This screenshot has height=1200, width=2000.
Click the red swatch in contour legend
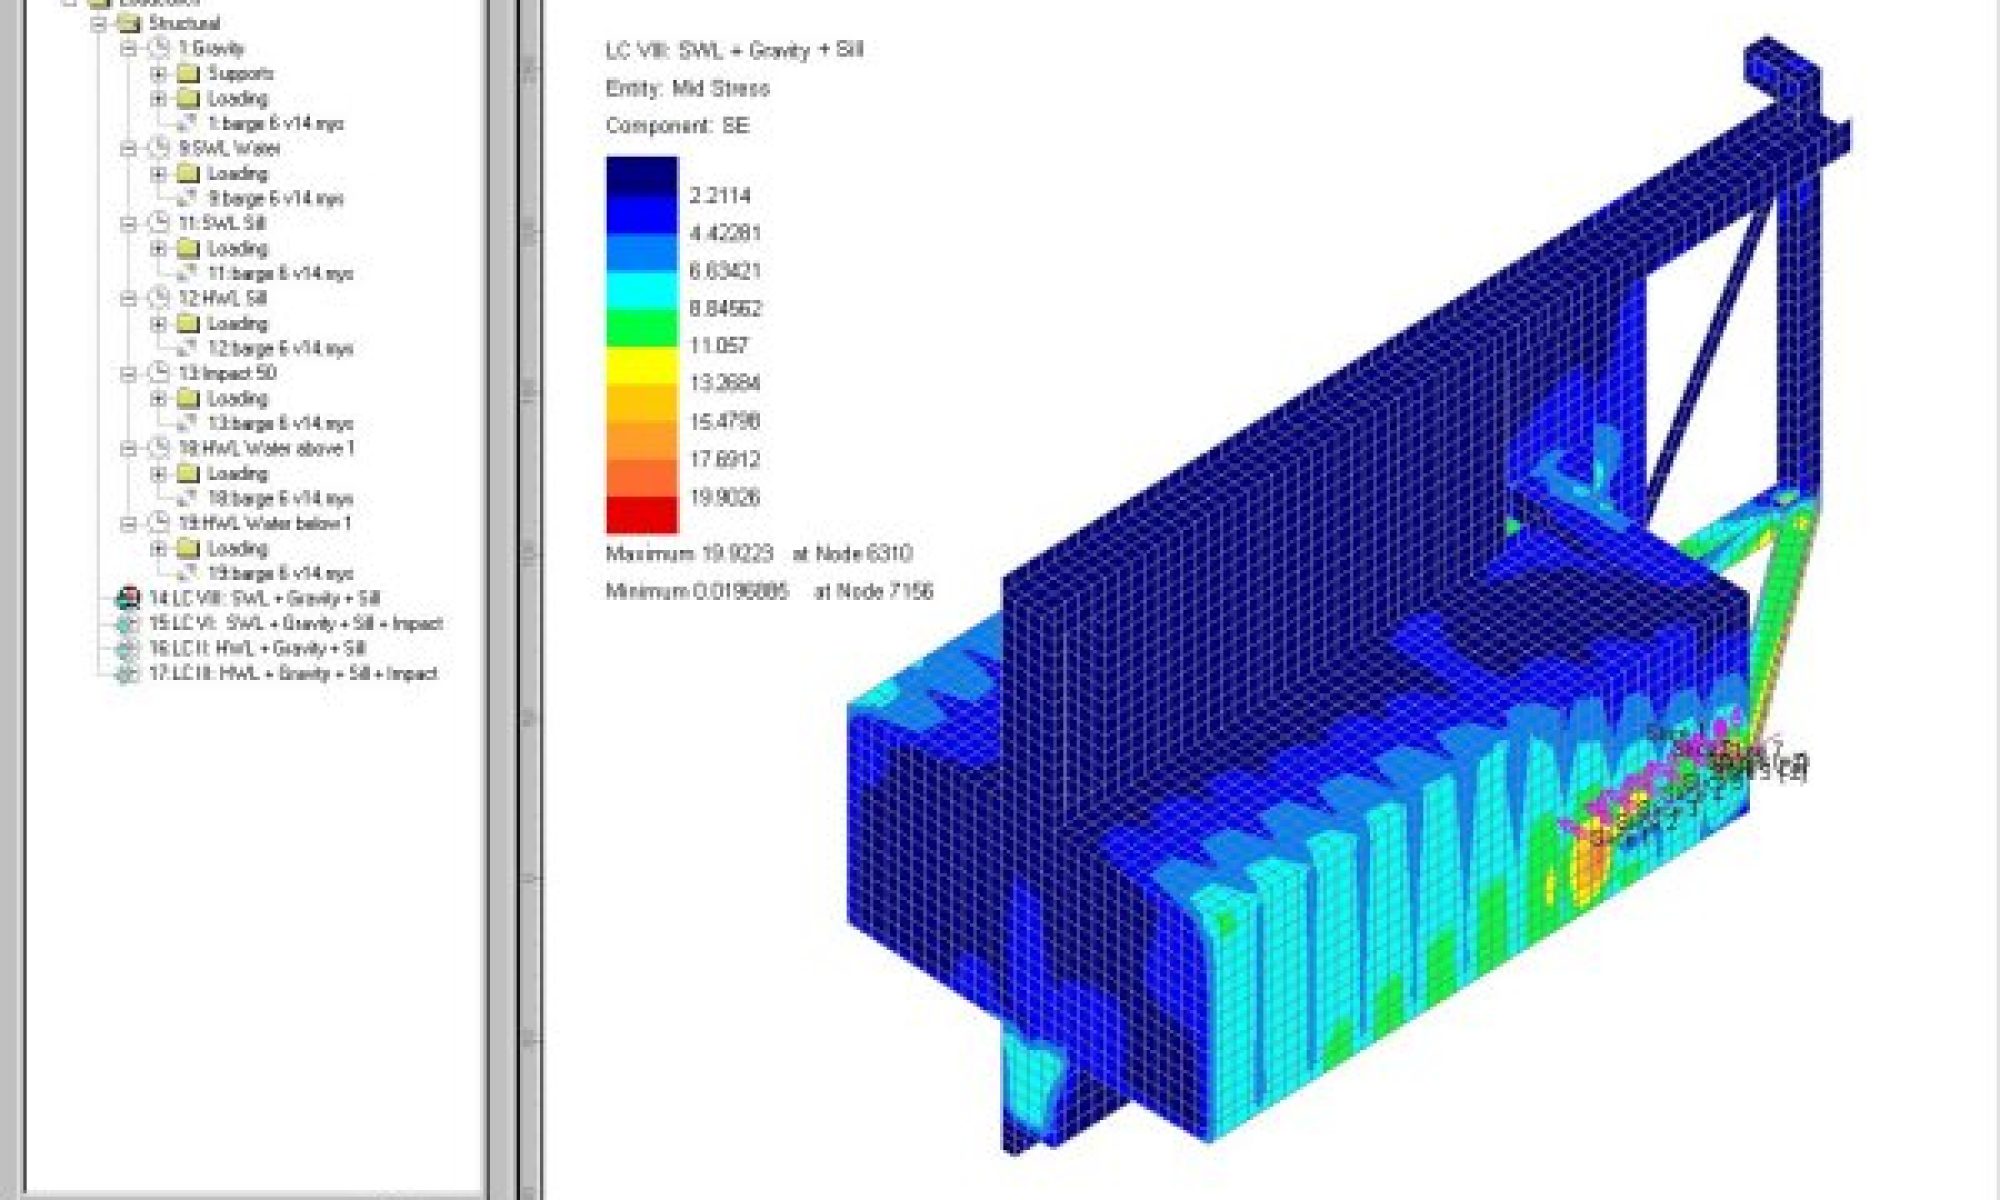641,516
